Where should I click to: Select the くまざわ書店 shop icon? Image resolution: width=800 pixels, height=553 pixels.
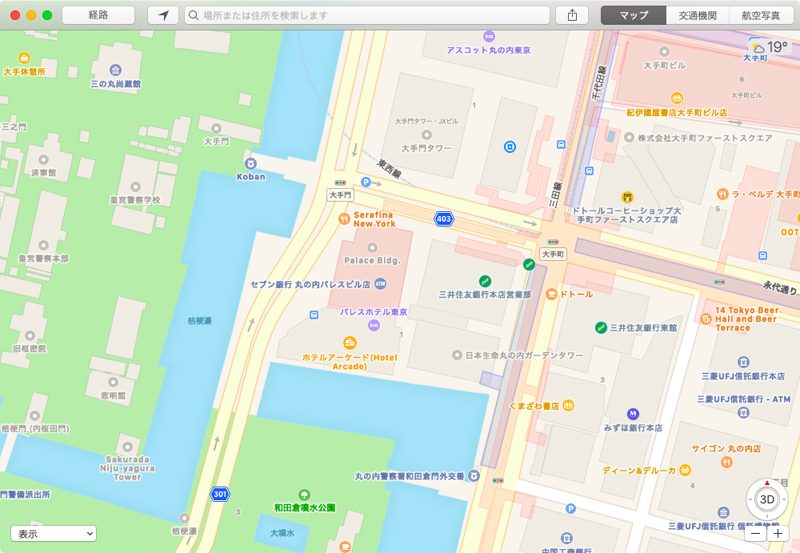tap(568, 406)
